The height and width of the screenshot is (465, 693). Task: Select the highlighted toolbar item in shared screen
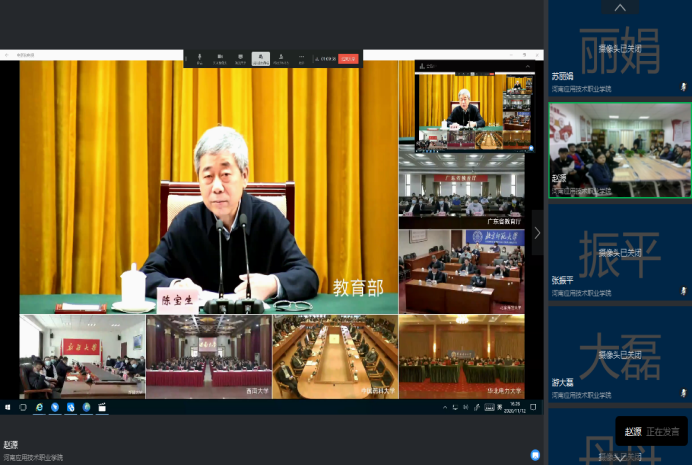point(261,58)
